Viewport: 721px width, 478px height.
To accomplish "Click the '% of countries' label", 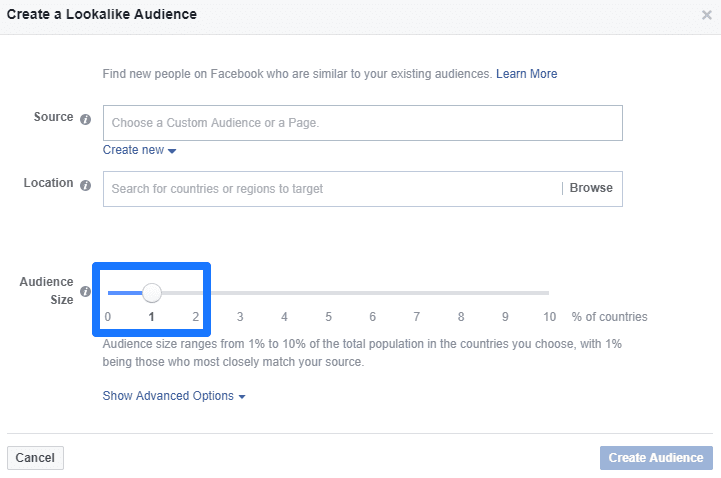I will pyautogui.click(x=609, y=317).
